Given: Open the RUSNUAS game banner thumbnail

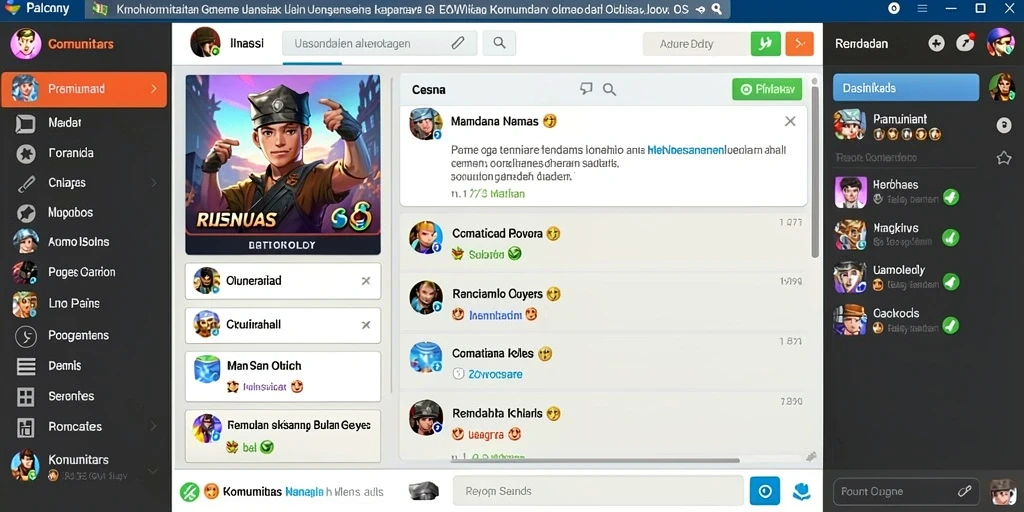Looking at the screenshot, I should 283,165.
